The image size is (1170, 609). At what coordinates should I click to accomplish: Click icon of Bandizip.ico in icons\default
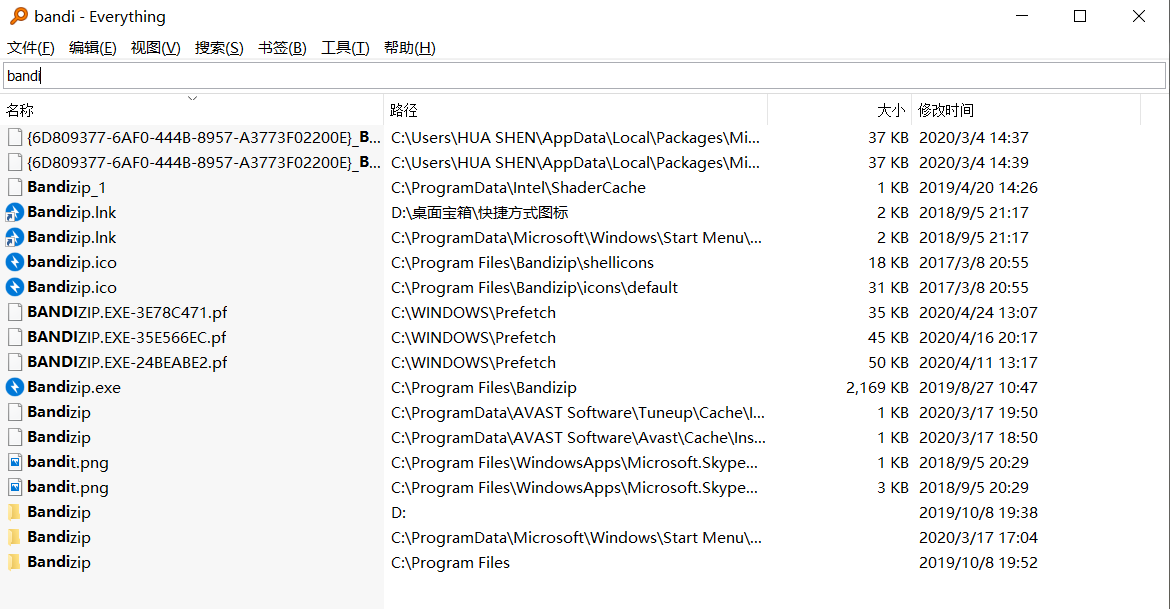(15, 287)
